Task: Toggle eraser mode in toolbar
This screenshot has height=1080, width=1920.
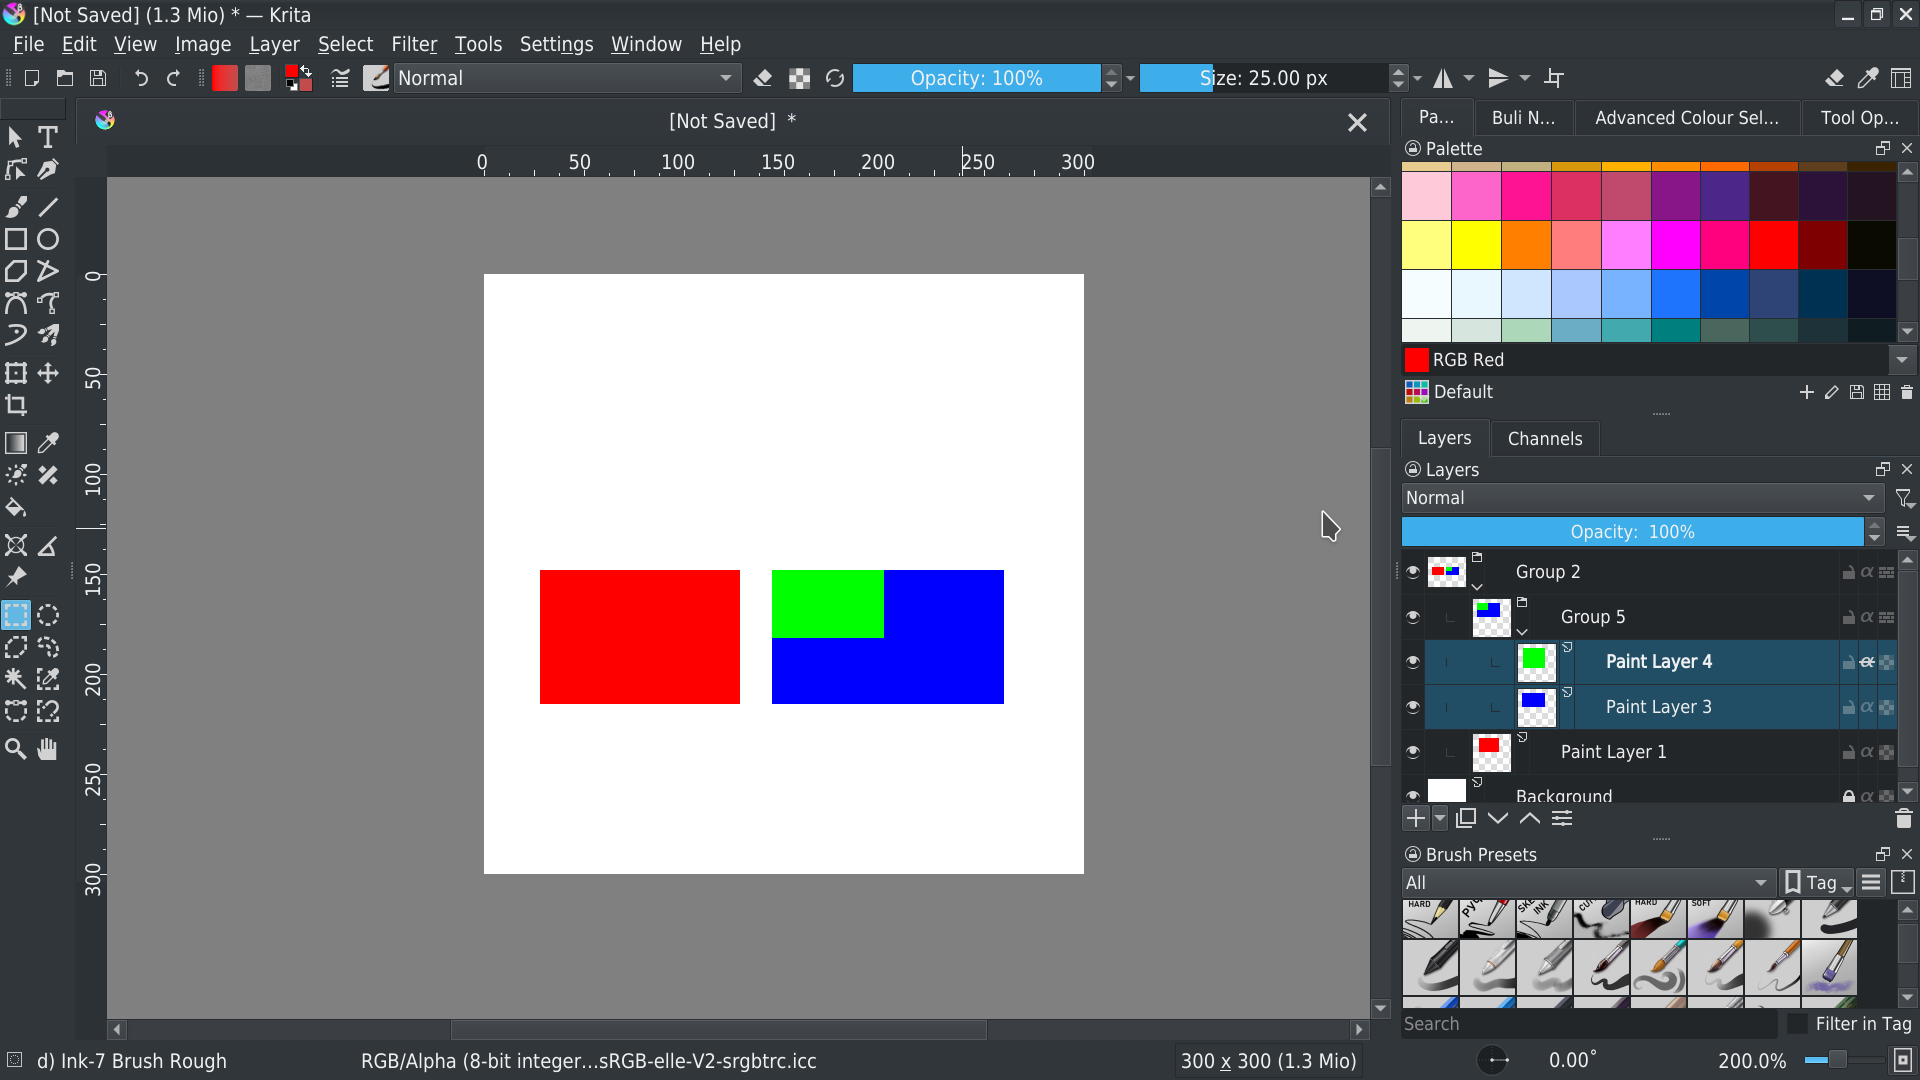Action: point(763,78)
